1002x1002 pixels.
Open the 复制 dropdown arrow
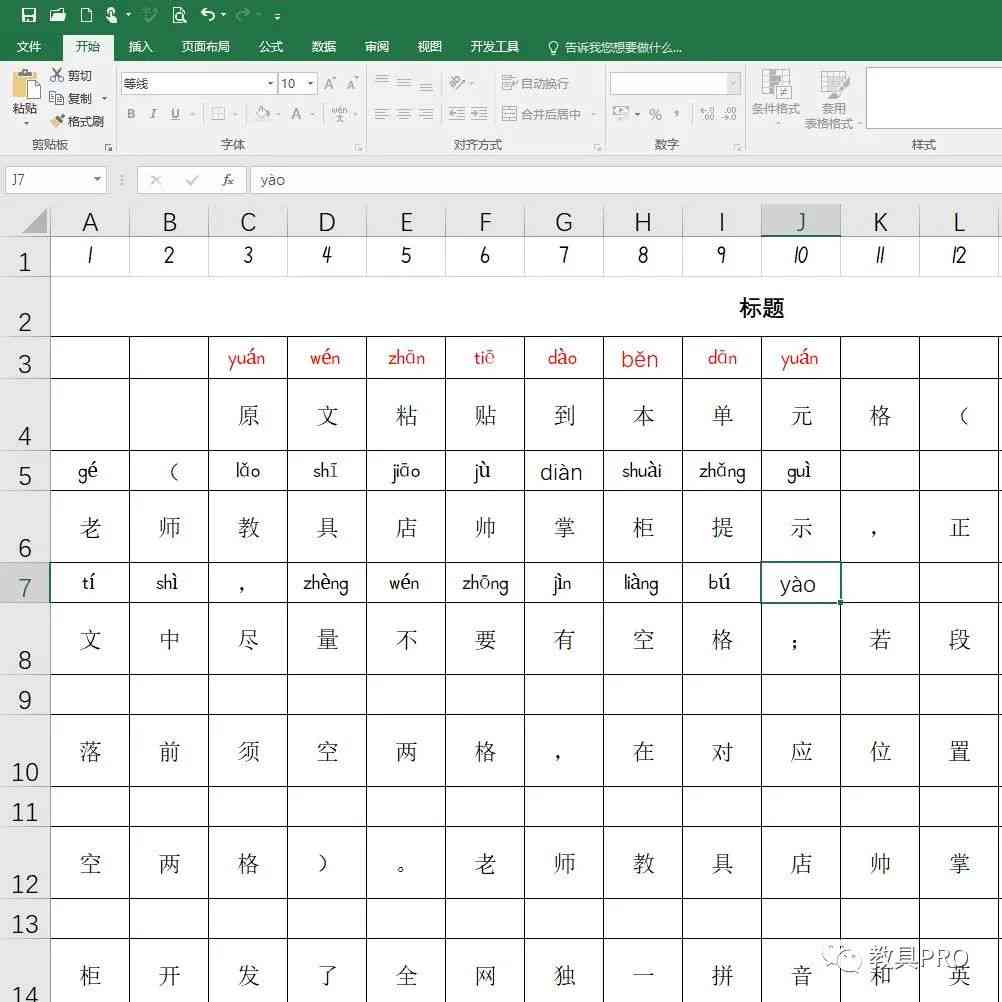pyautogui.click(x=104, y=98)
